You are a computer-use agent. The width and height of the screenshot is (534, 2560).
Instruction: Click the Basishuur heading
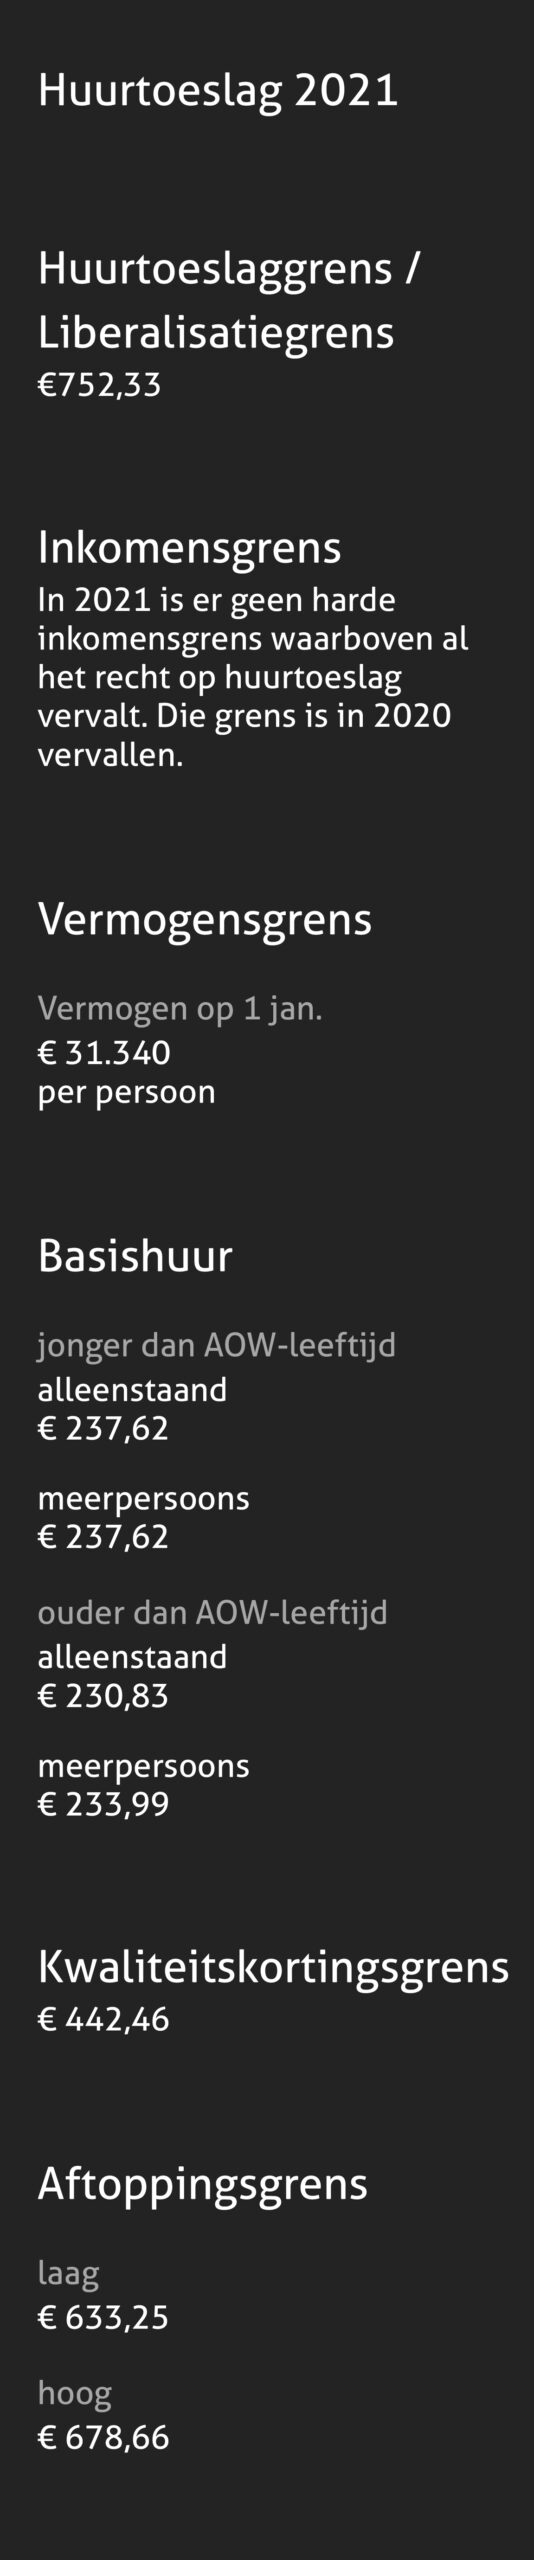(x=135, y=1256)
